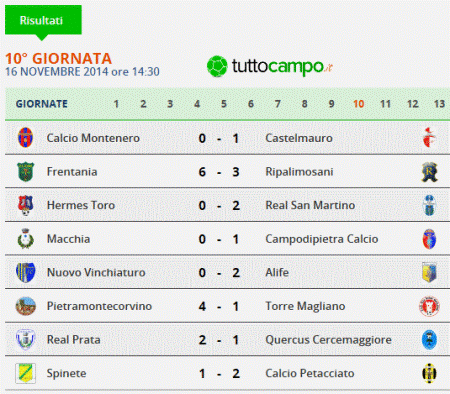Open the Frentania 6 - 3 match score
This screenshot has height=394, width=450.
click(x=219, y=172)
